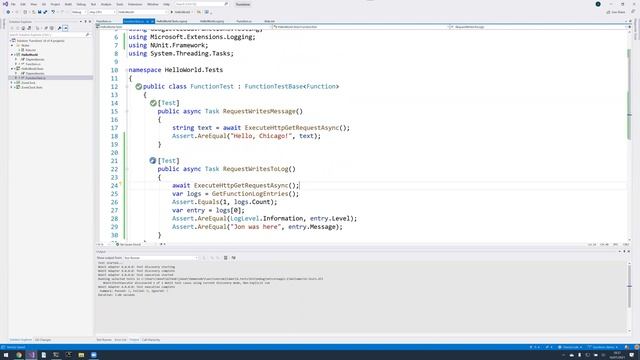Click the Navigate Backward toolbar icon
This screenshot has height=360, width=640.
click(8, 12)
